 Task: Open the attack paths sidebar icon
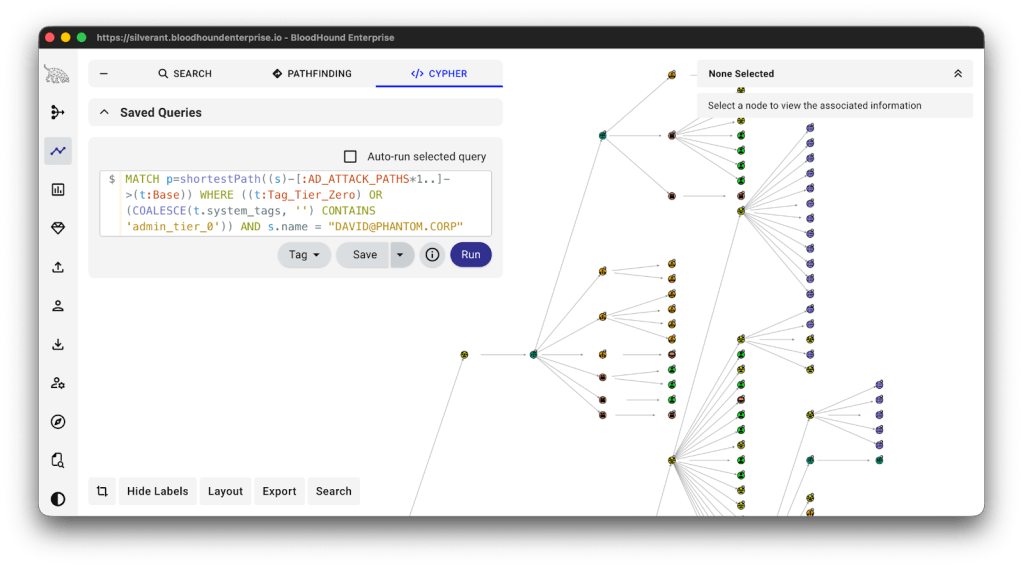pos(58,113)
